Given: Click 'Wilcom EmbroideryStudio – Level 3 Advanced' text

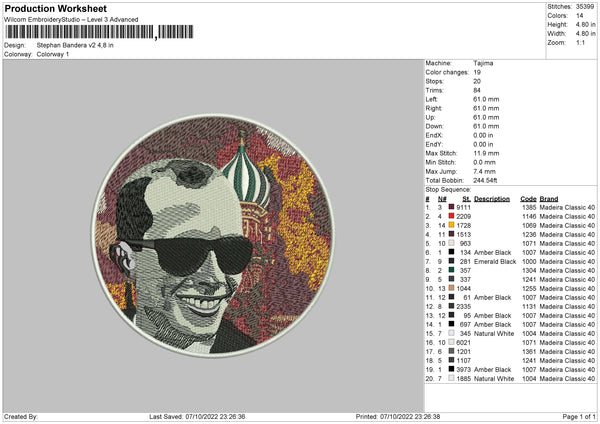Looking at the screenshot, I should [71, 20].
